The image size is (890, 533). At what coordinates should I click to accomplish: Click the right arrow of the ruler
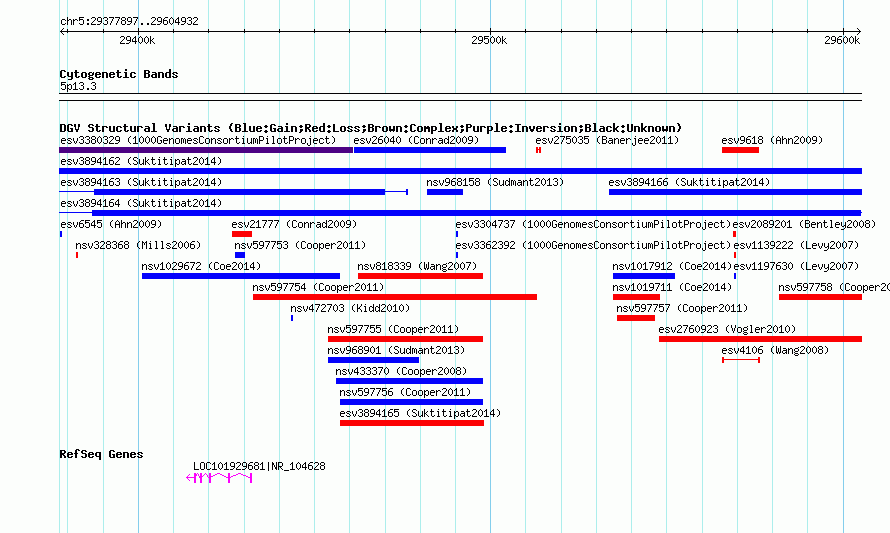[859, 32]
